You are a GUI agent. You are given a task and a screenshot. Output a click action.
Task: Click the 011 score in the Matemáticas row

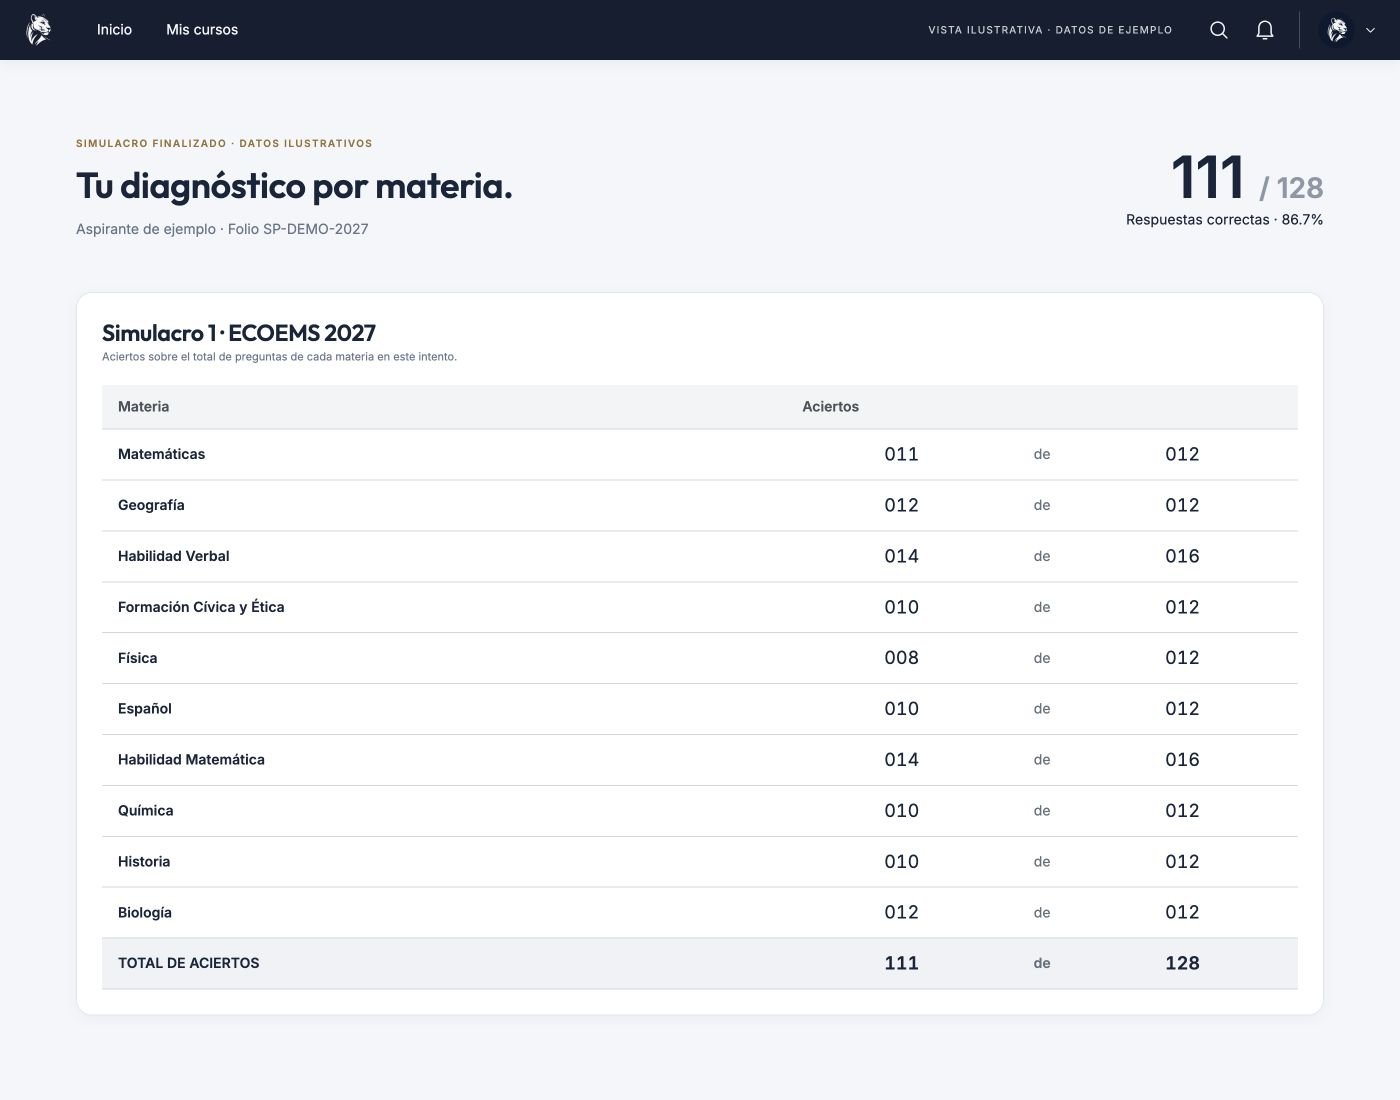[x=901, y=454]
